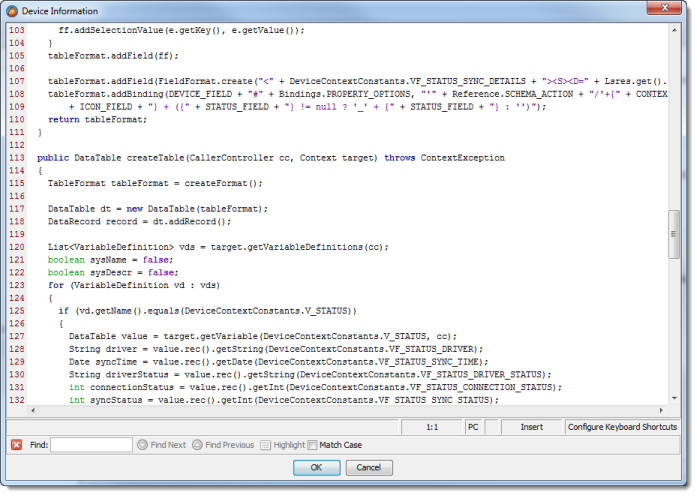Click the Find Previous arrow icon
Viewport: 697px width, 496px height.
(198, 445)
